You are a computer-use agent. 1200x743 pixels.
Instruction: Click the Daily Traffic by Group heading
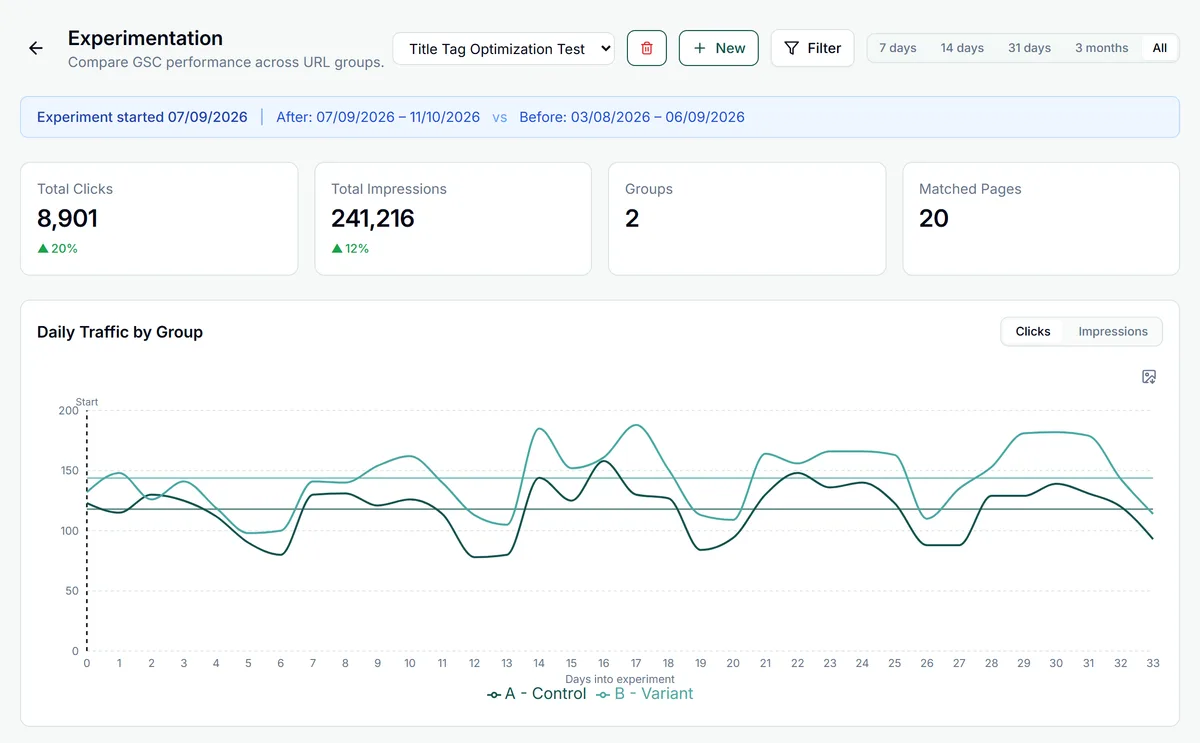coord(120,332)
